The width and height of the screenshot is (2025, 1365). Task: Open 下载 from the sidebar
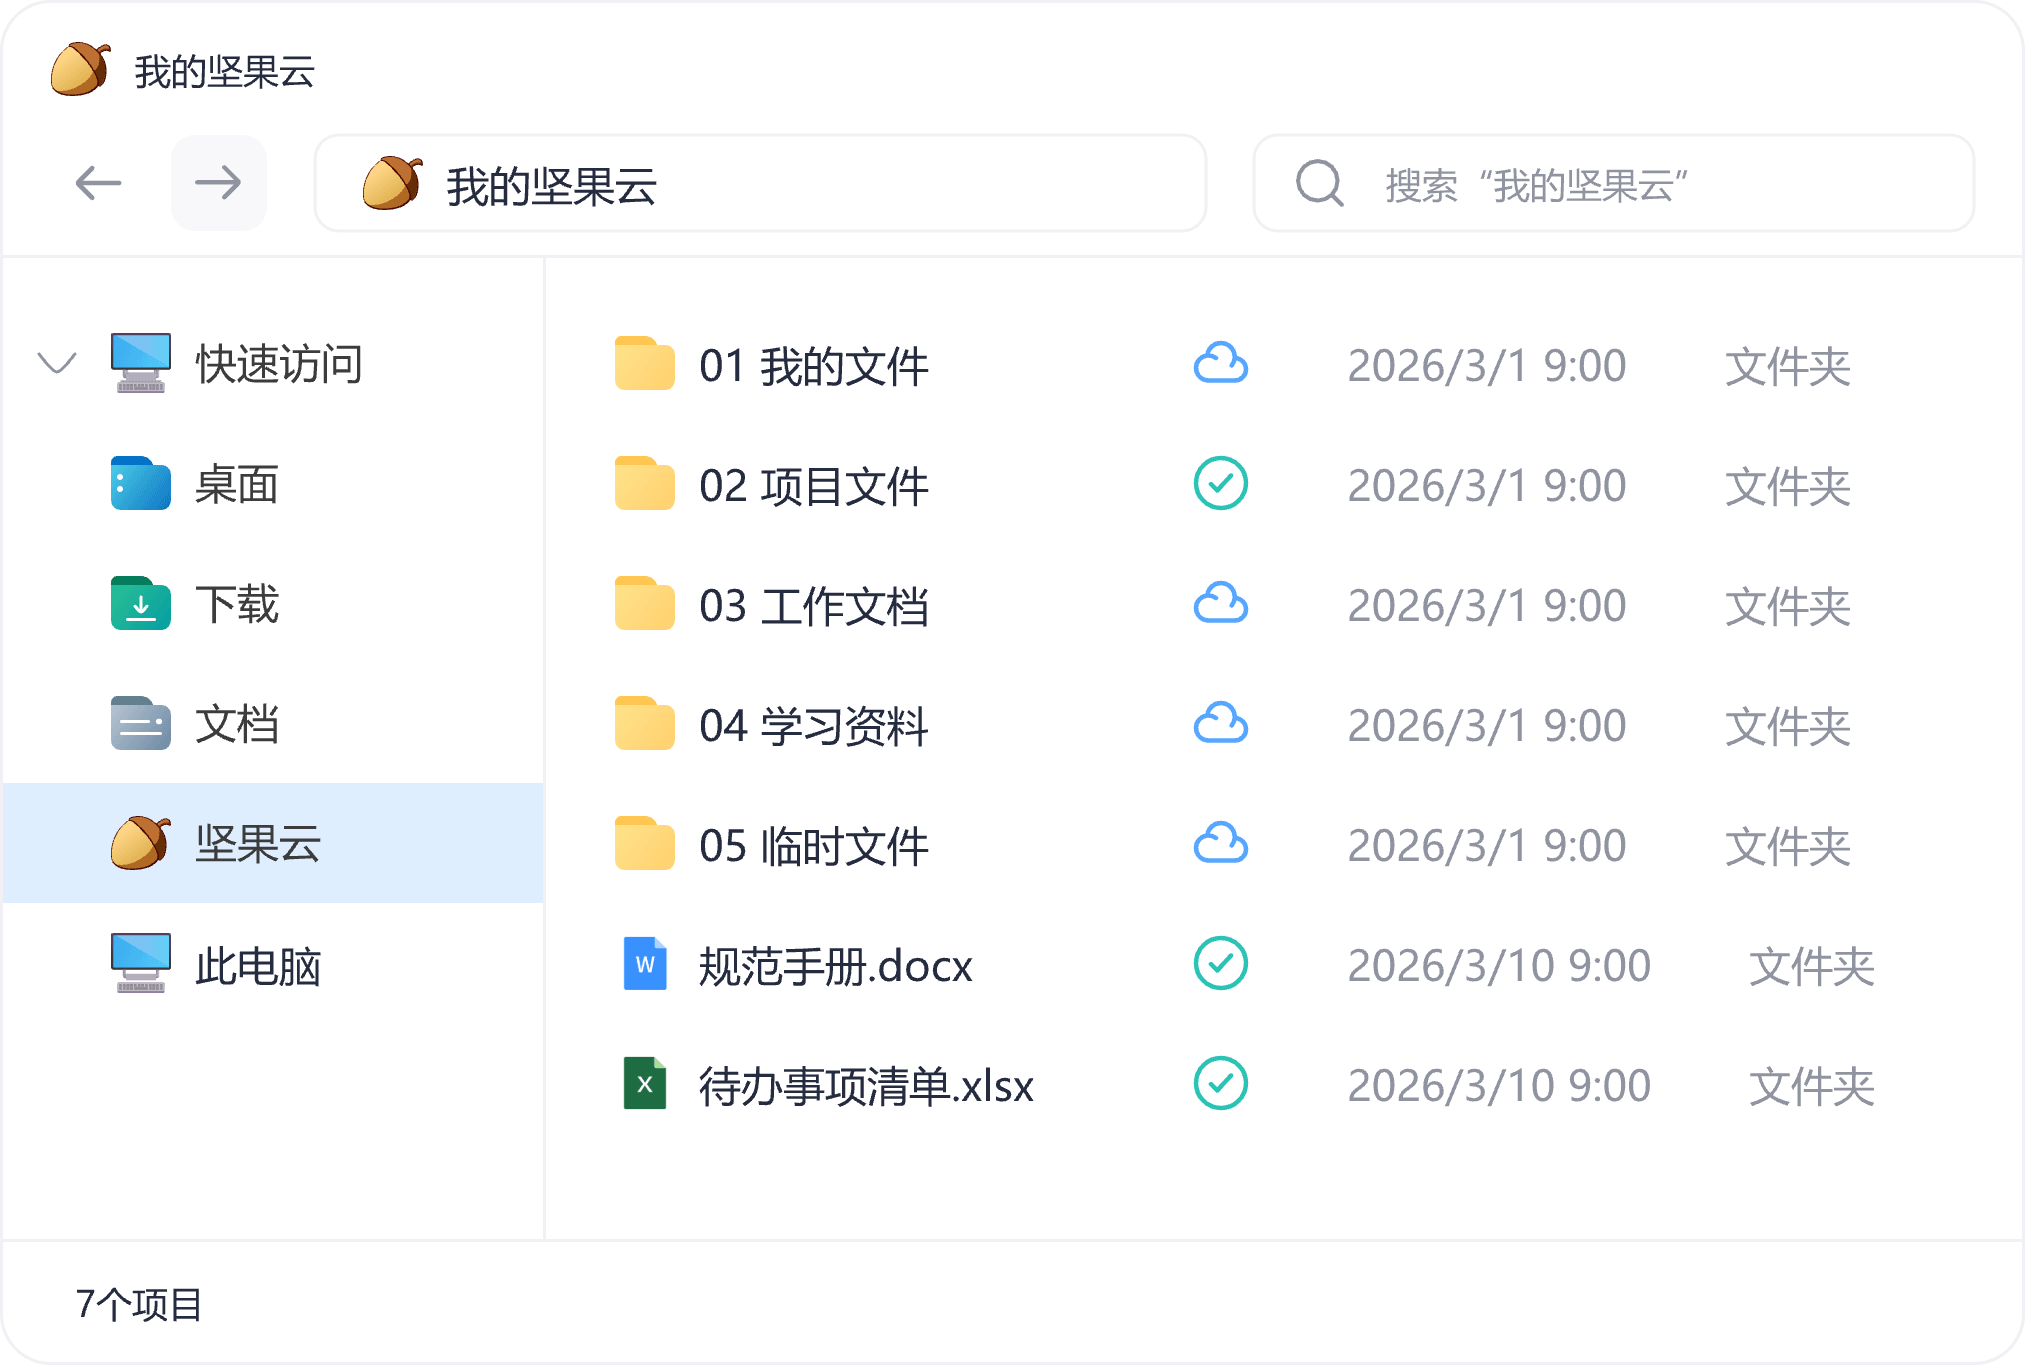tap(236, 604)
